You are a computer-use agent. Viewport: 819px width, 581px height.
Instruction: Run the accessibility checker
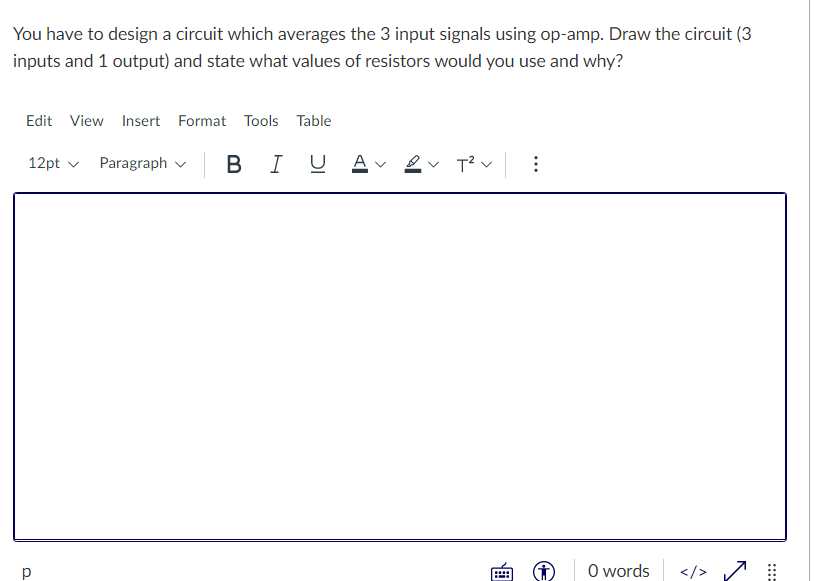(544, 571)
